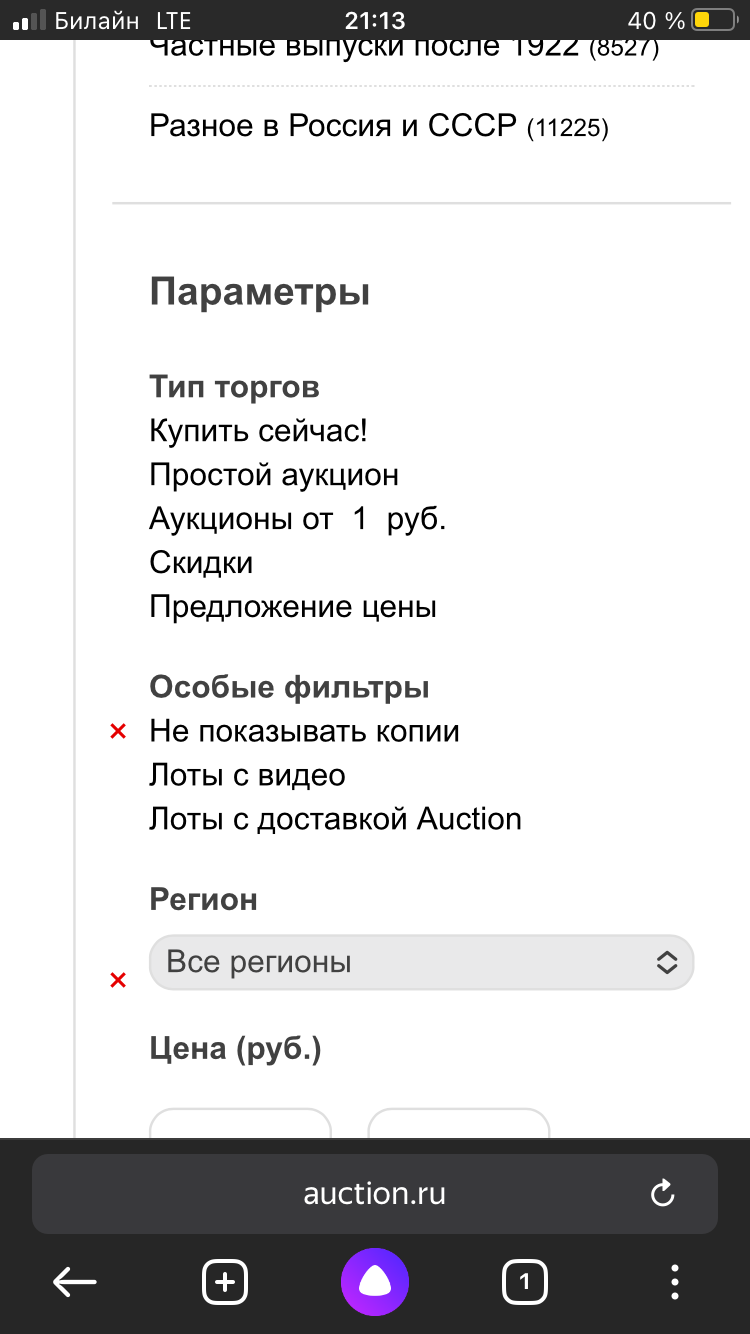Open the 'Все регионы' dropdown

pyautogui.click(x=420, y=962)
